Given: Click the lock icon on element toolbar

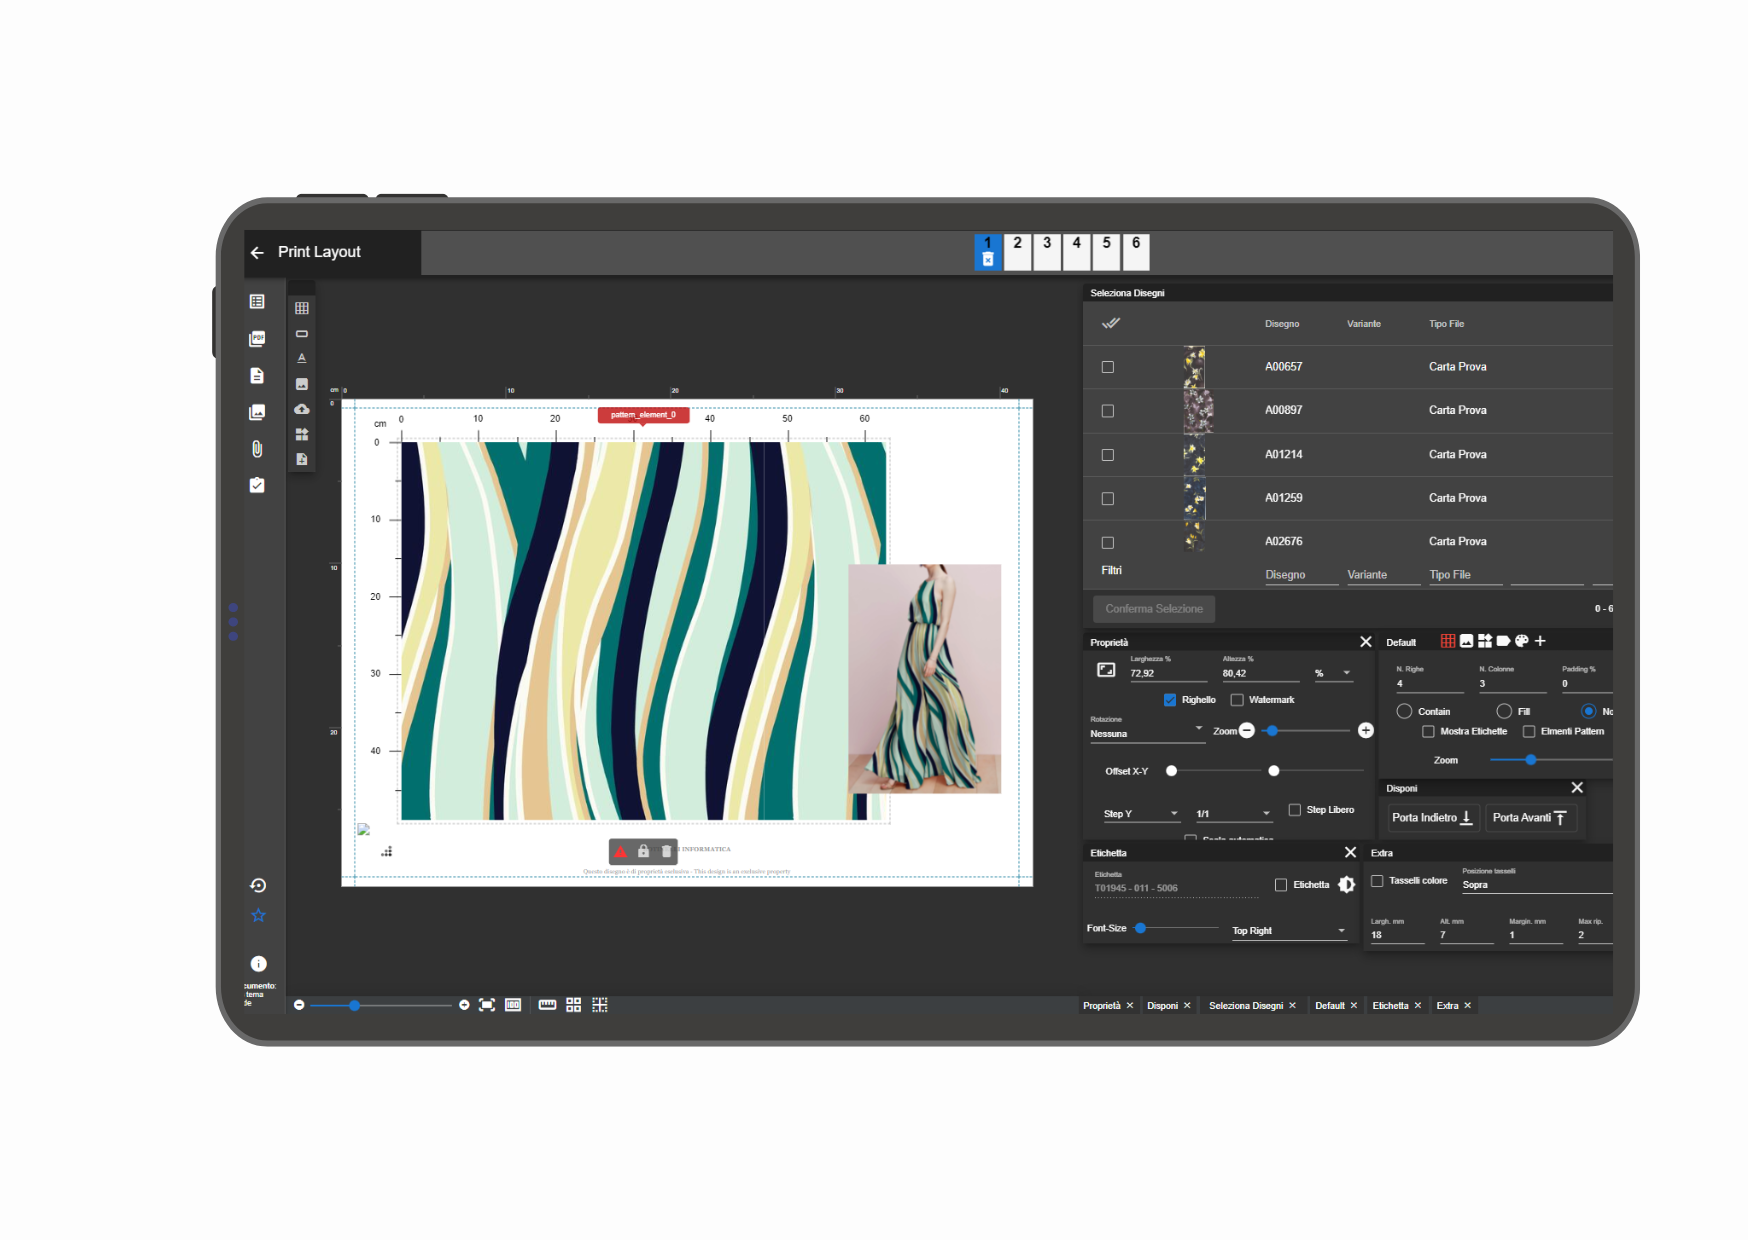Looking at the screenshot, I should click(x=643, y=851).
